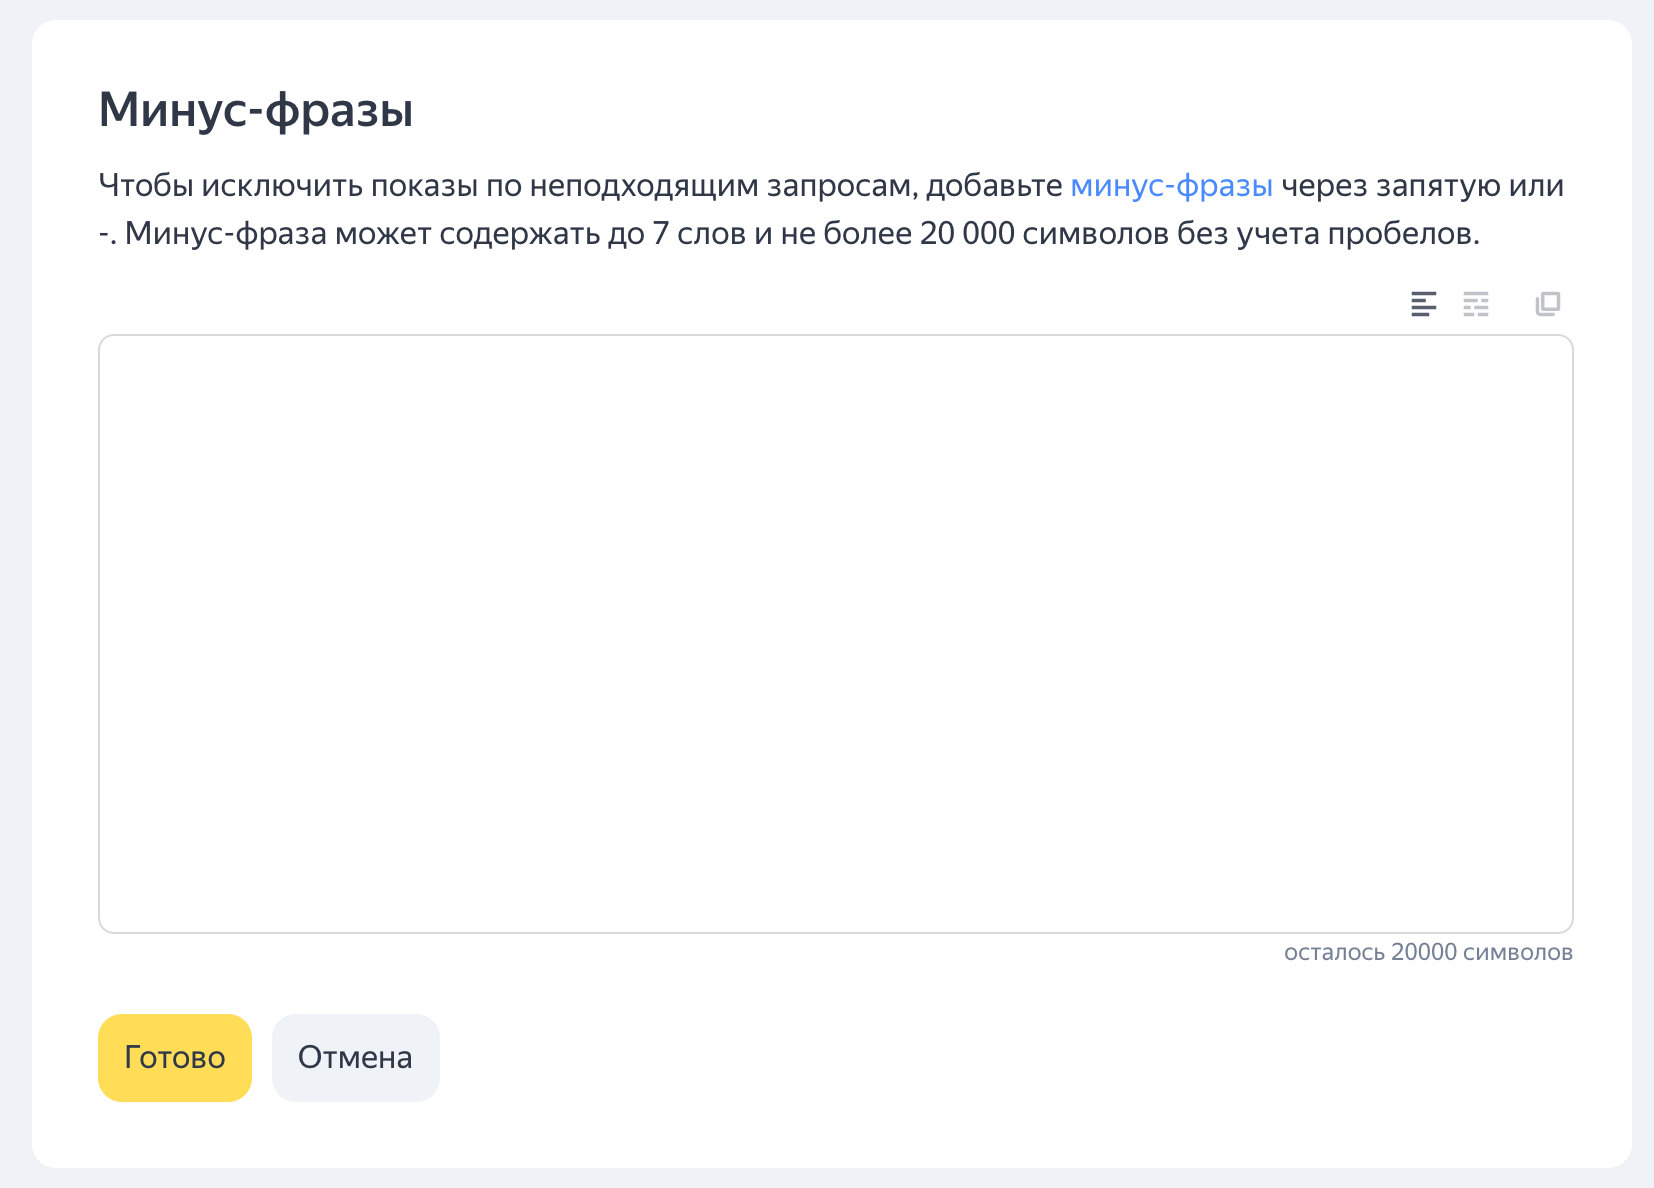
Task: Open the blue «минус-фразы» help link
Action: coord(1171,186)
